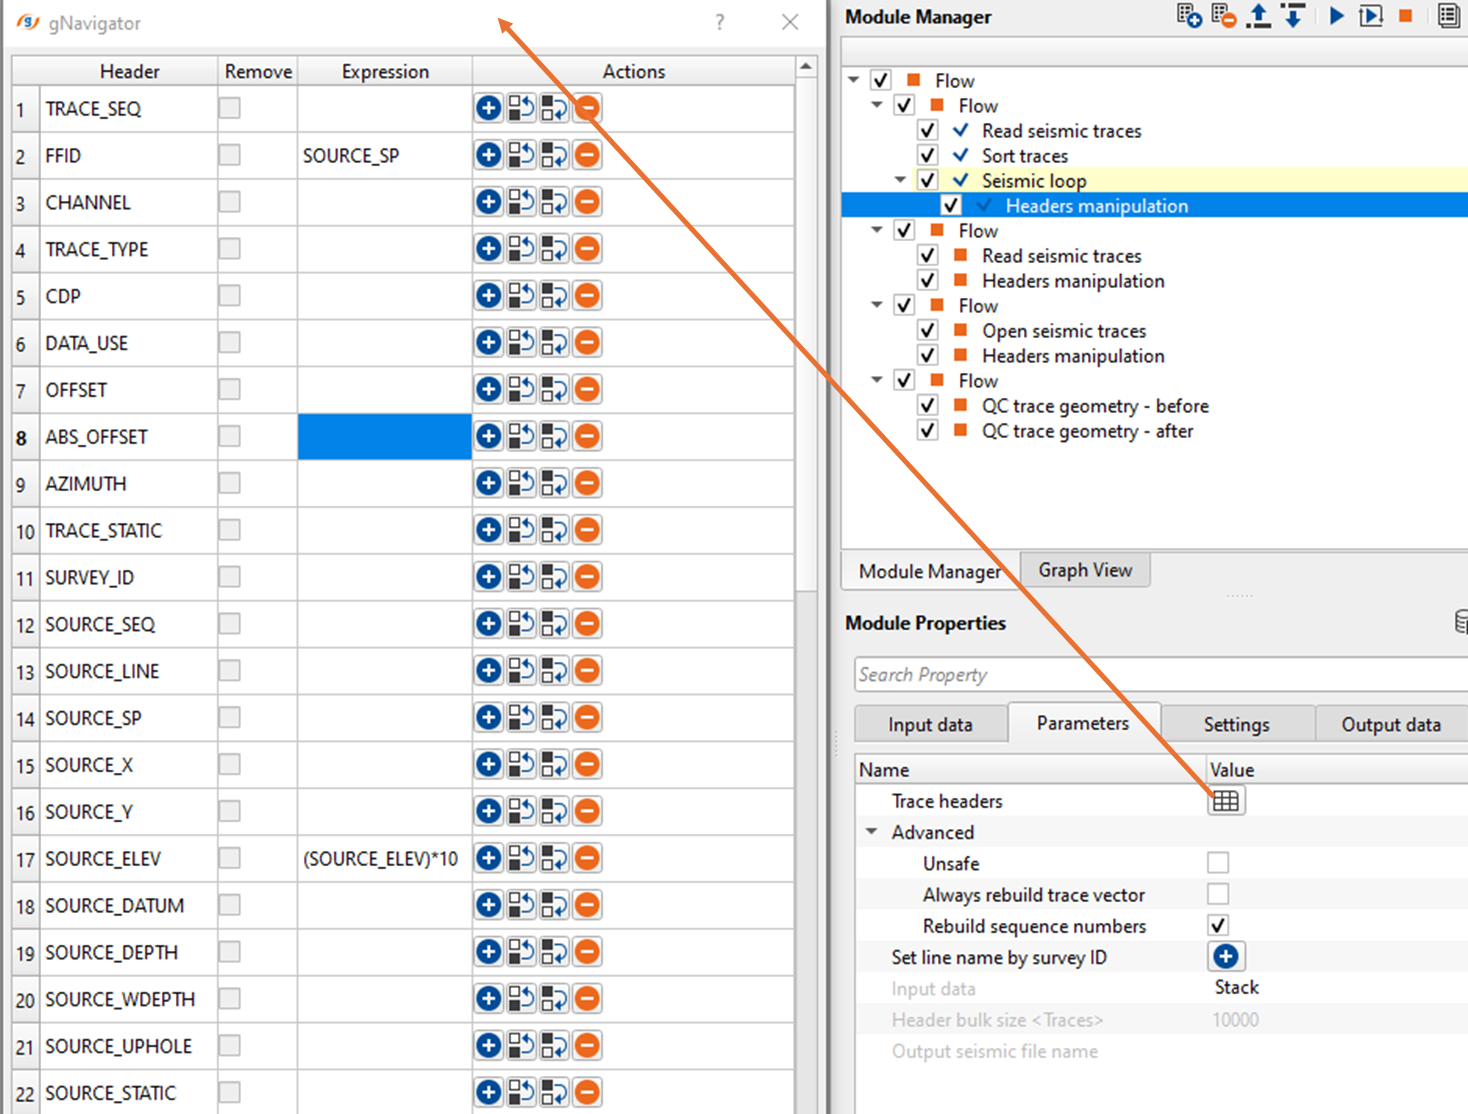Switch to the Graph View tab

pyautogui.click(x=1085, y=570)
